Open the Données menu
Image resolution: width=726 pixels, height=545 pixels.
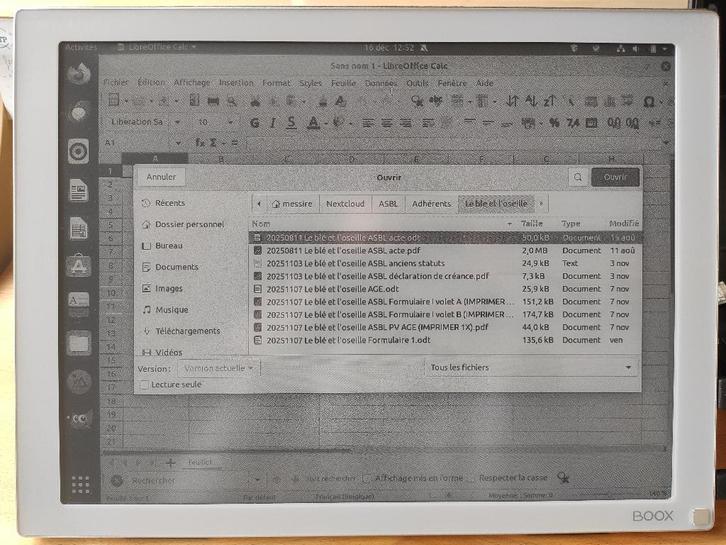(x=381, y=83)
